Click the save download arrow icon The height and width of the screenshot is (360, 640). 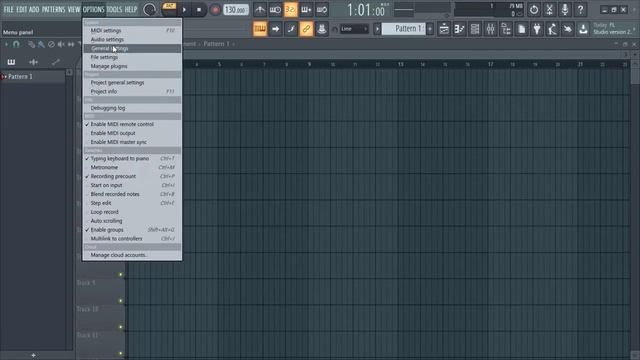coord(583,29)
